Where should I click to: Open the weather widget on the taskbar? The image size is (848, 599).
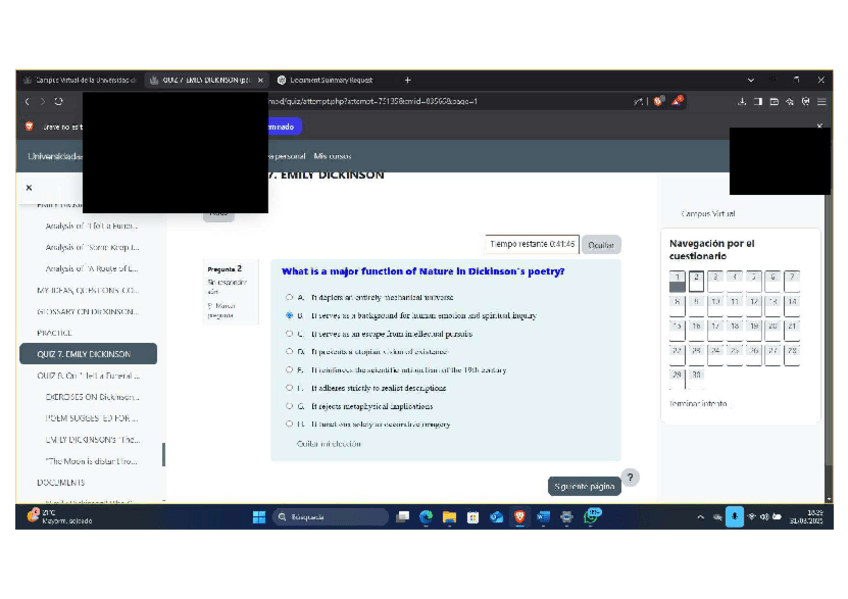click(59, 516)
